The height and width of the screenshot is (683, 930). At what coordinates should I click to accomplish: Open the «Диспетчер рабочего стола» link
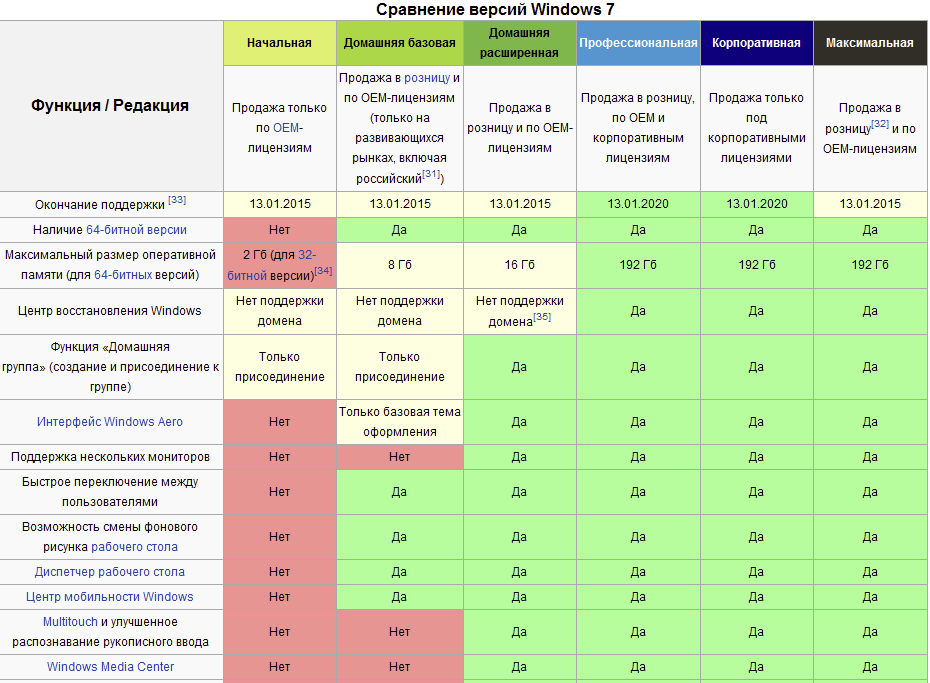tap(110, 572)
